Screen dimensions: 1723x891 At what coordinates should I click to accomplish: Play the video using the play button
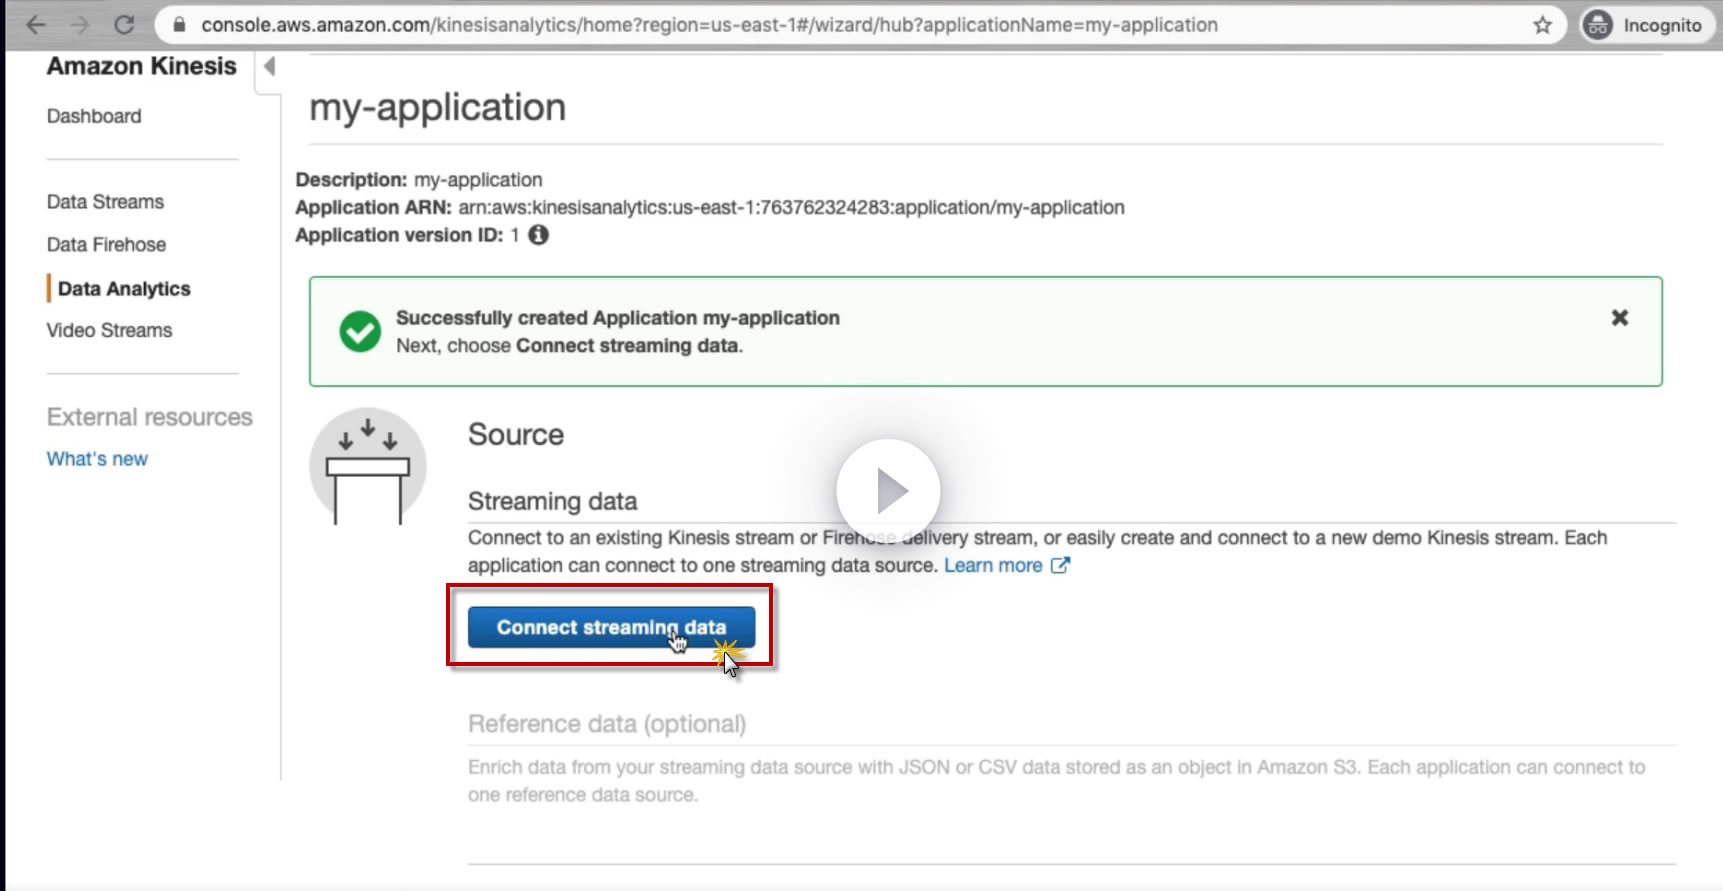(x=888, y=491)
